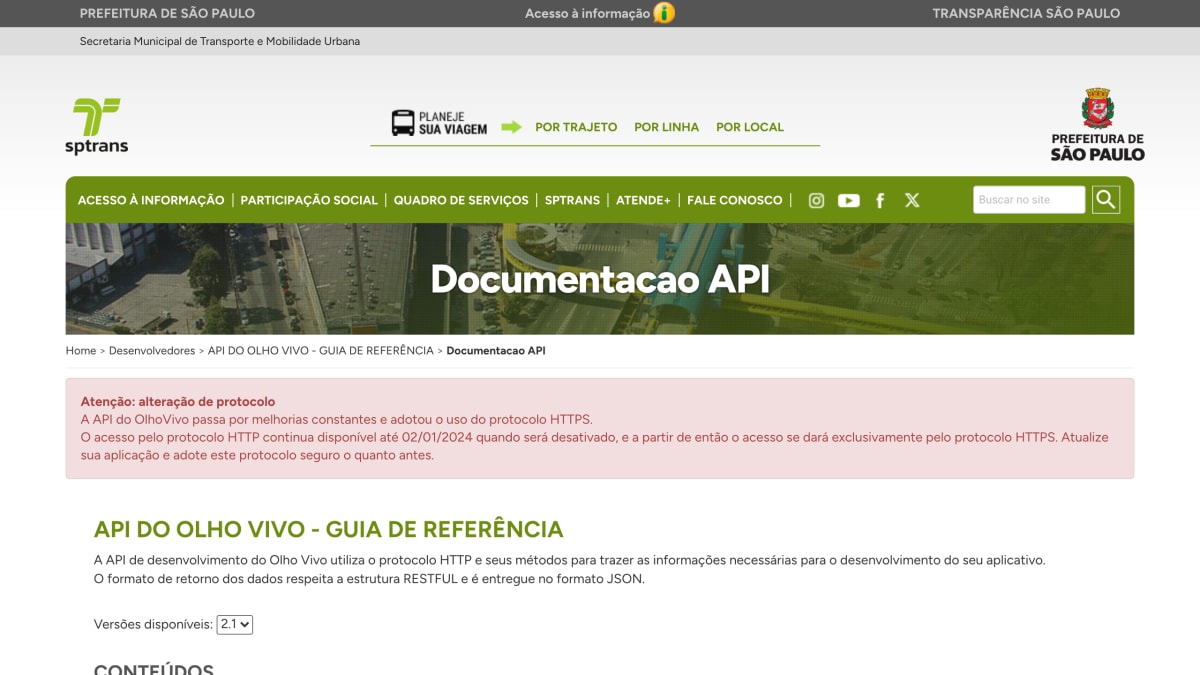
Task: Expand the Versões disponíveis 2.1 dropdown
Action: pos(235,624)
